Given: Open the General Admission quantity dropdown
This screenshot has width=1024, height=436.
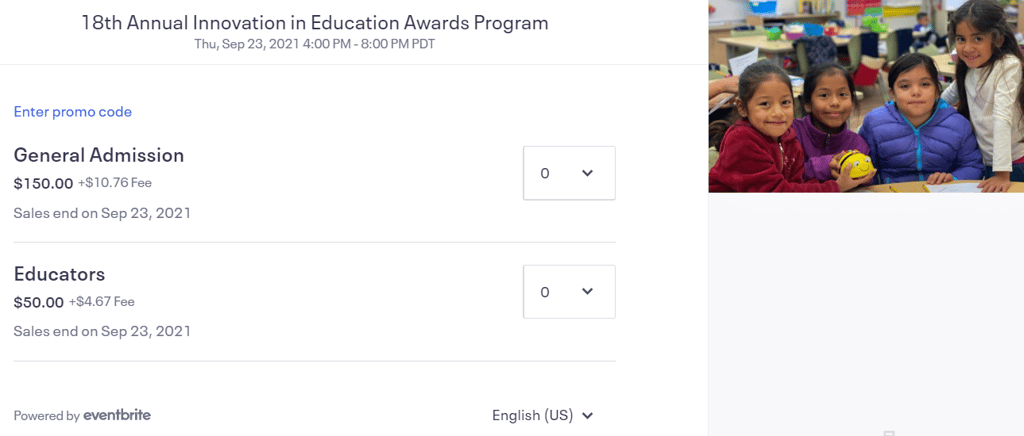Looking at the screenshot, I should pos(569,173).
